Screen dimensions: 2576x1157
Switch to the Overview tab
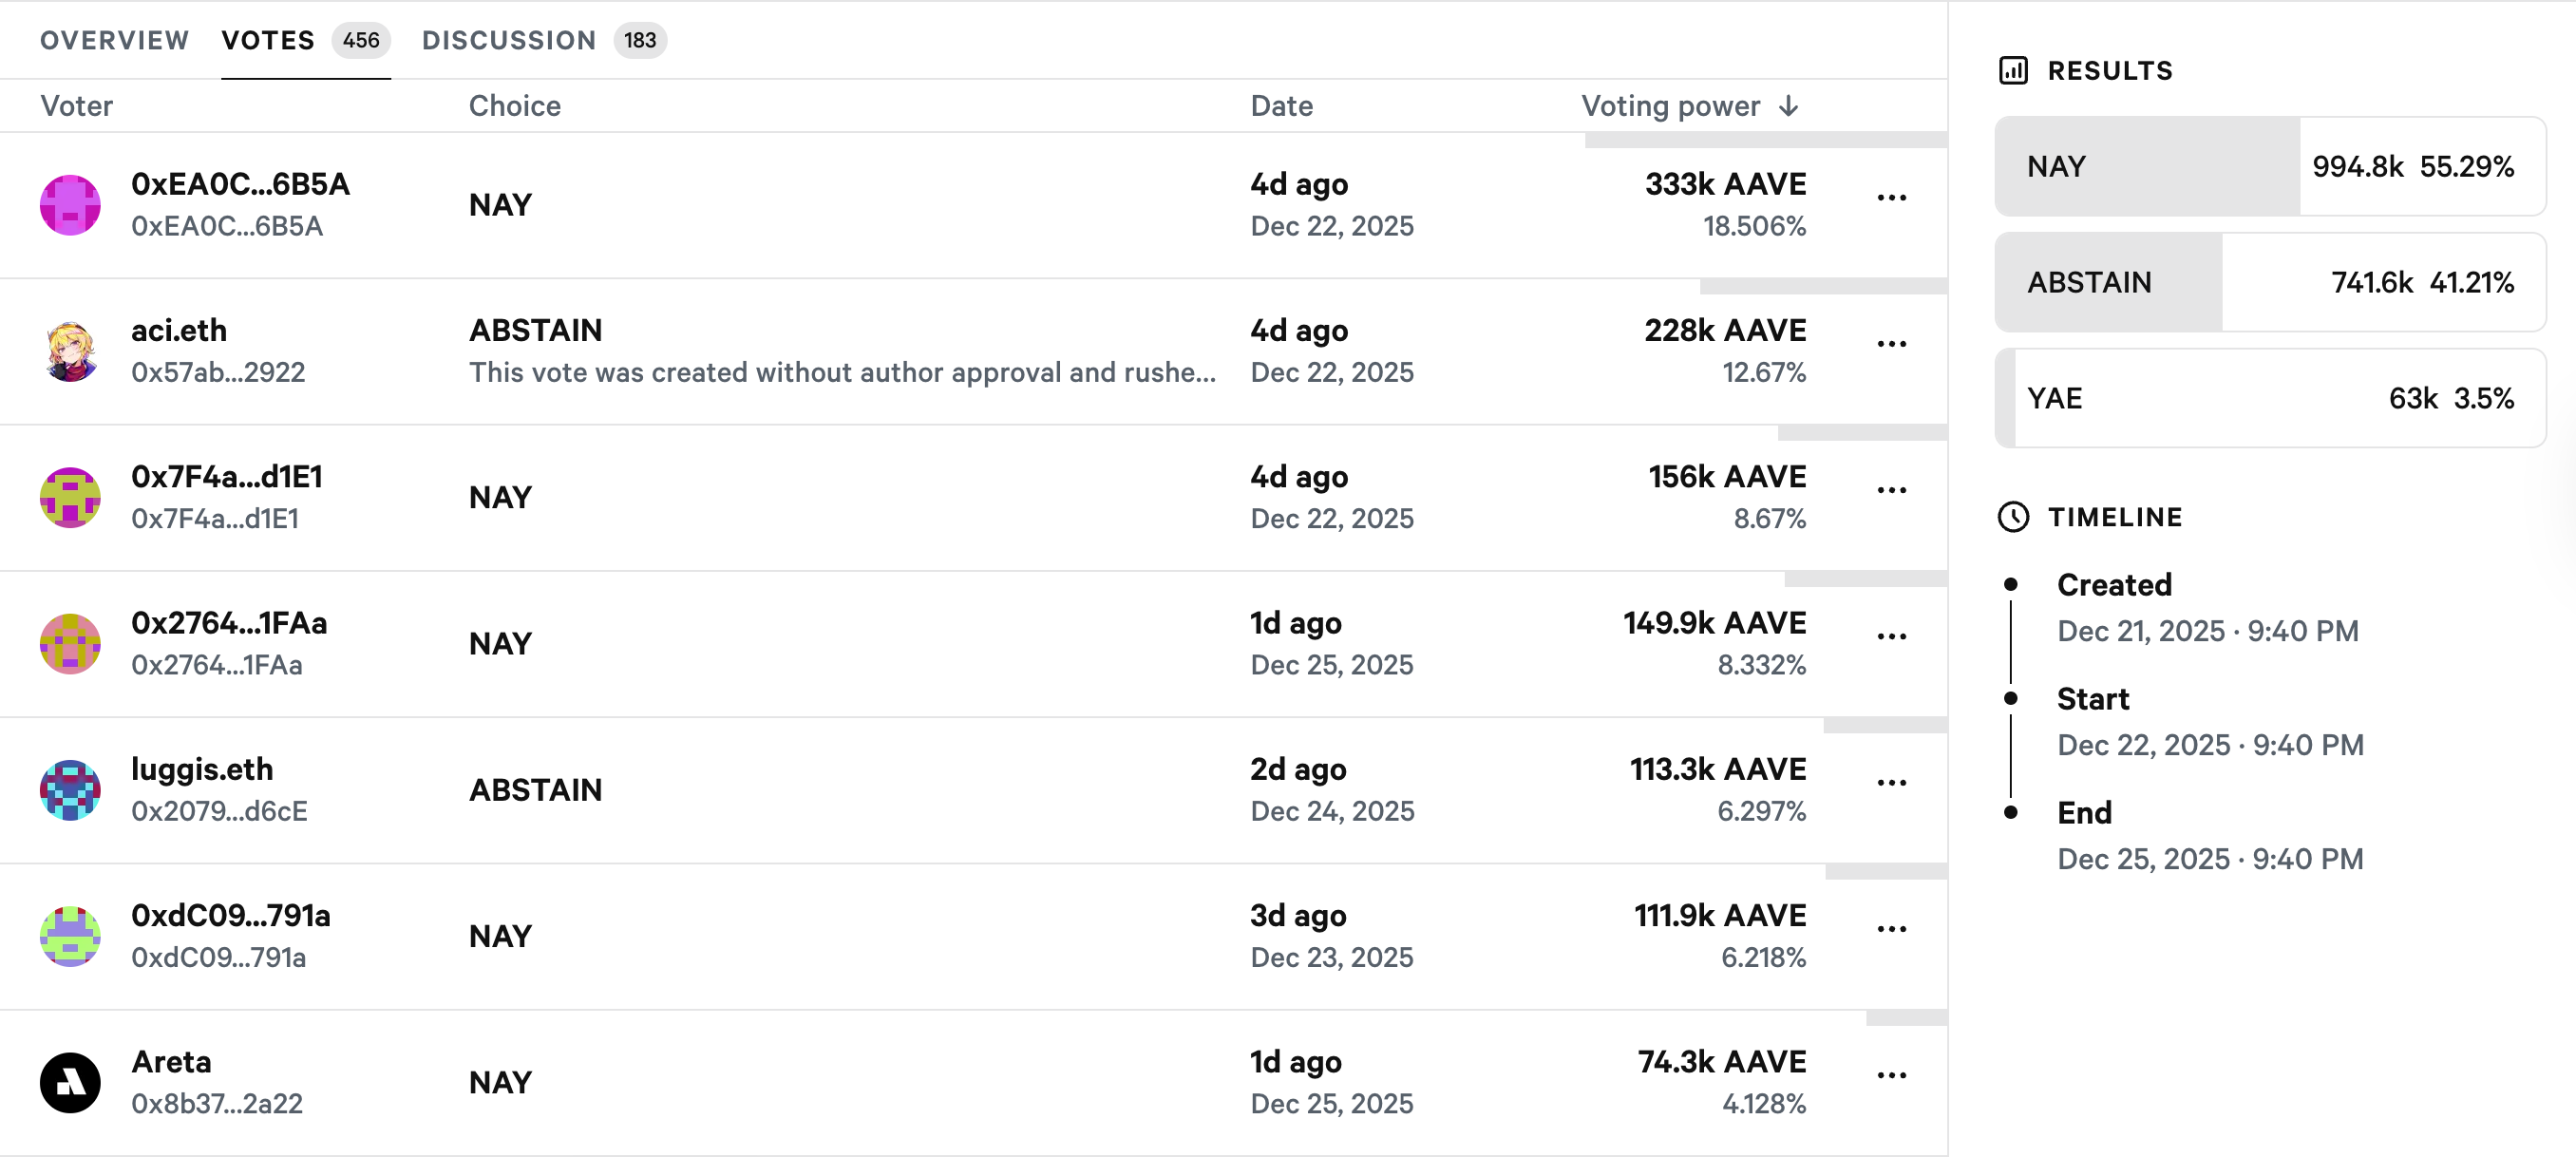pyautogui.click(x=114, y=40)
